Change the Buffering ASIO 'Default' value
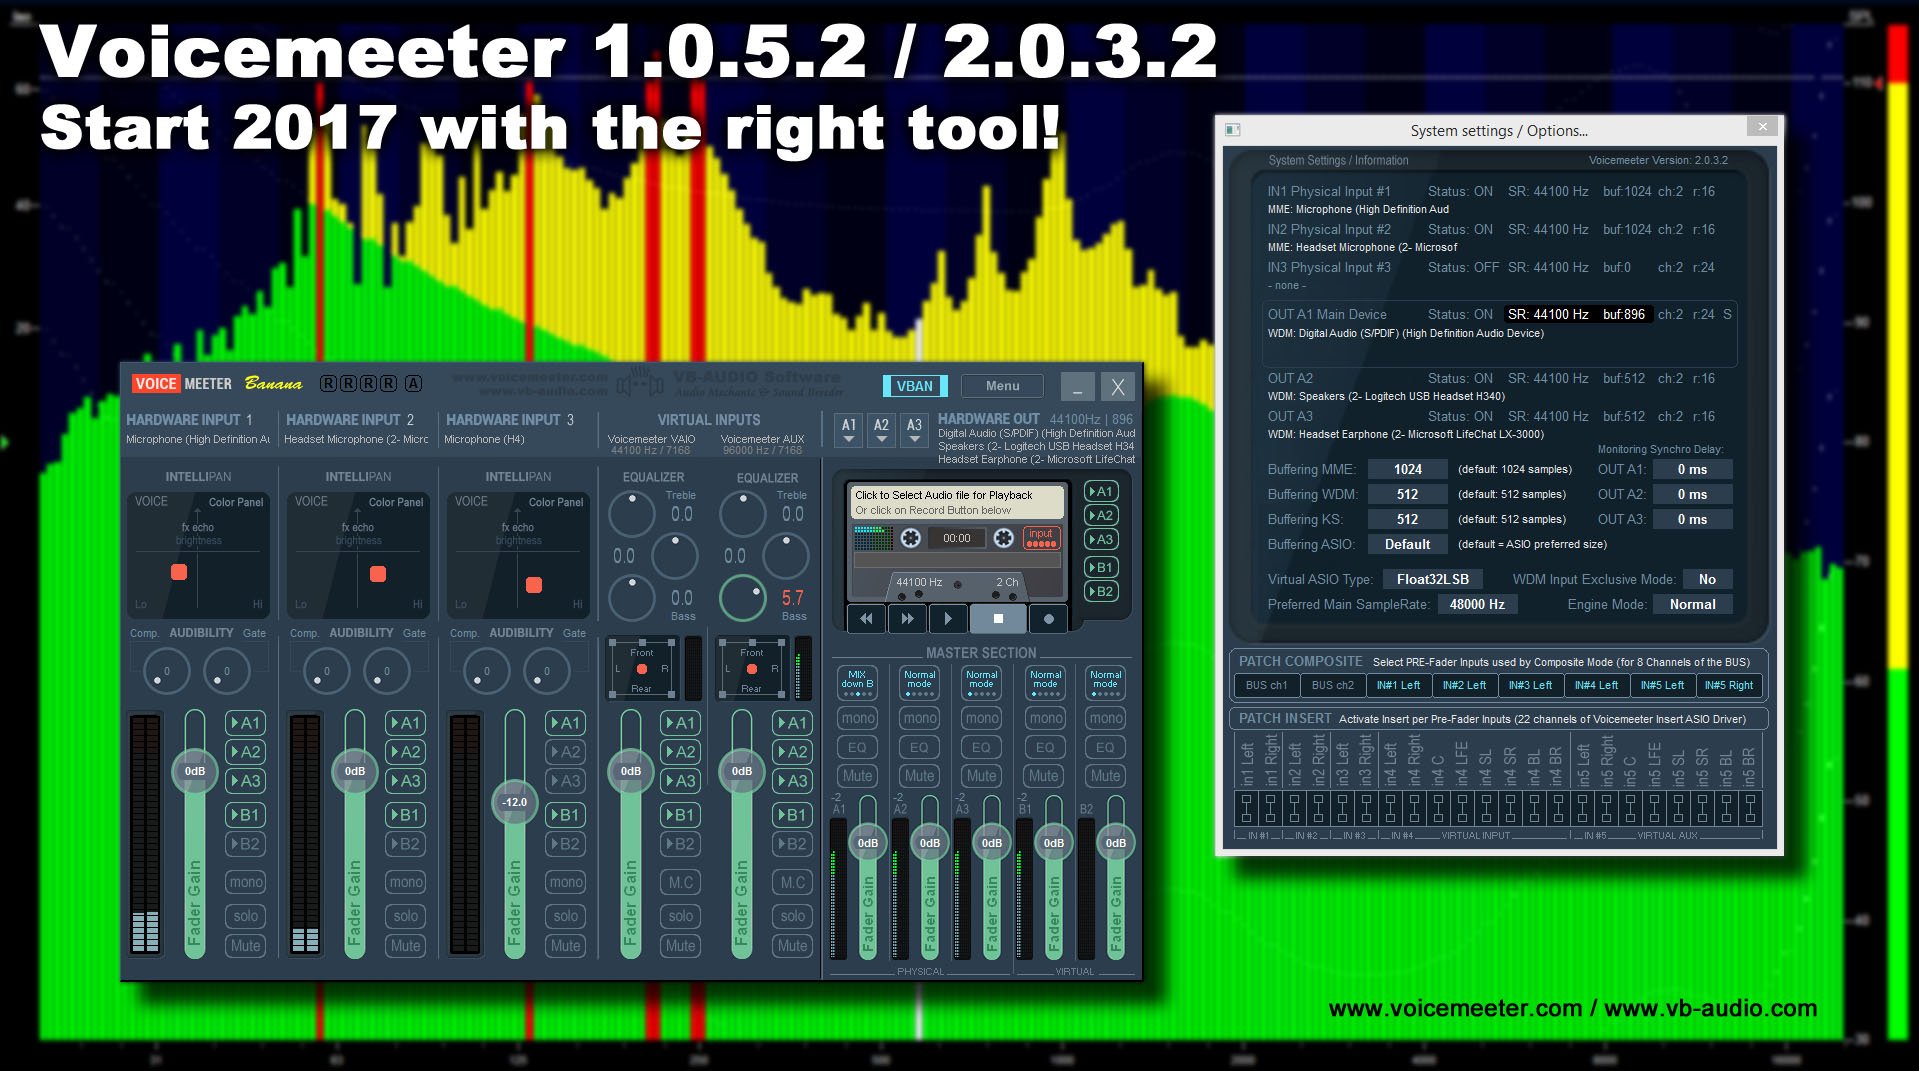Screen dimensions: 1919x1071 [x=1407, y=544]
